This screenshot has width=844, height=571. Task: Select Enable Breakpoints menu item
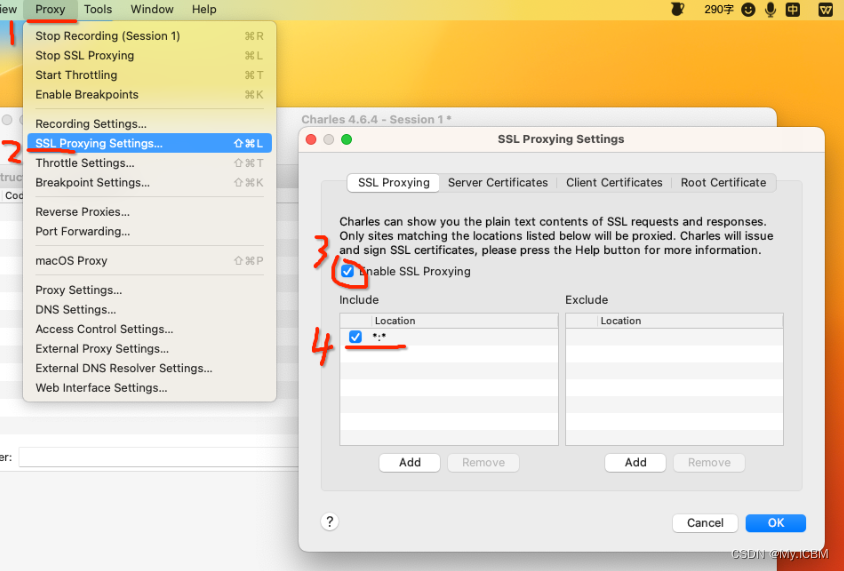(149, 95)
